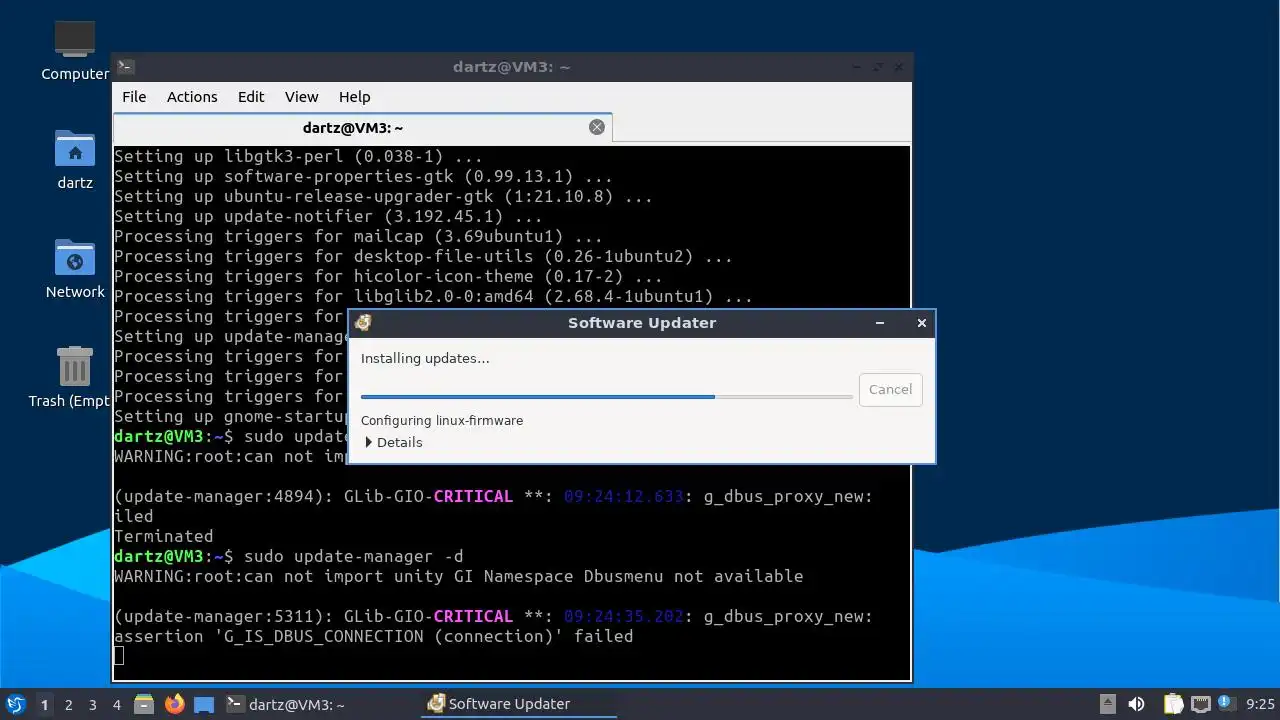Open the dartz home folder desktop icon
This screenshot has height=720, width=1280.
[x=75, y=160]
